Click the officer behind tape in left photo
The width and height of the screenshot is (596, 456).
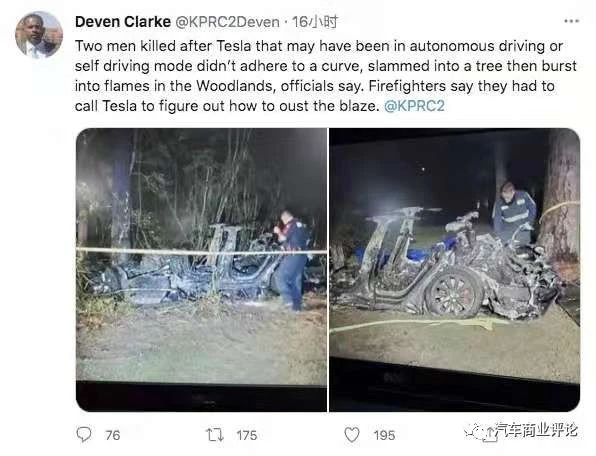click(x=292, y=260)
